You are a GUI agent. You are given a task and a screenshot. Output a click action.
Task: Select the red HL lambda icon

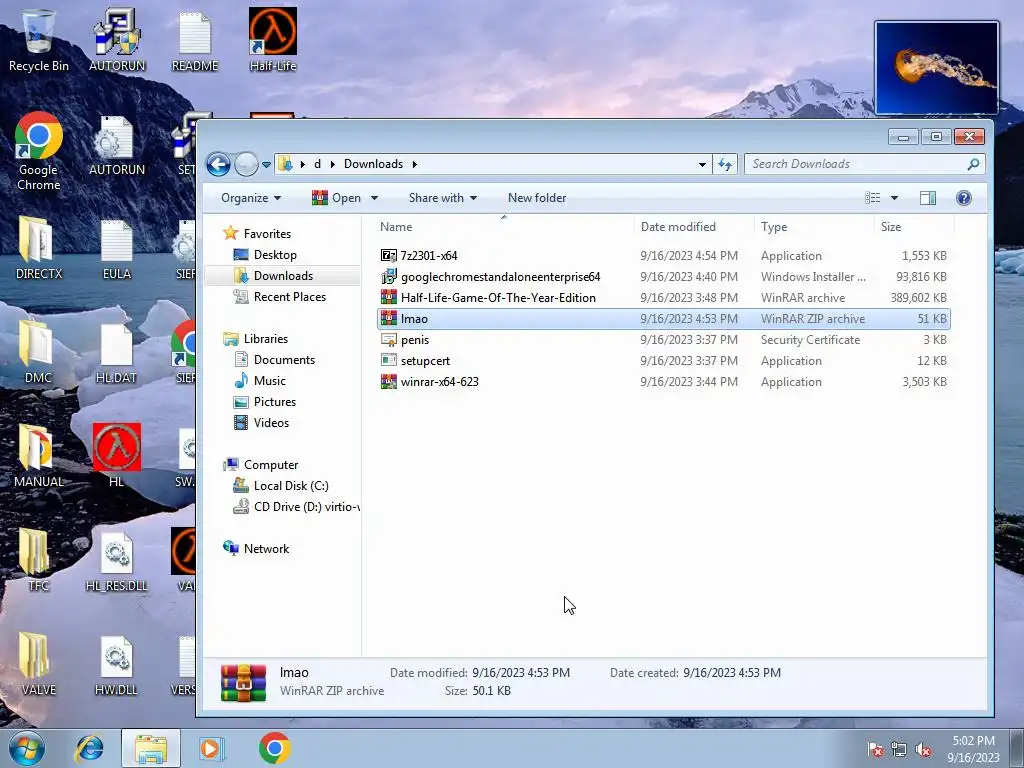pos(117,456)
